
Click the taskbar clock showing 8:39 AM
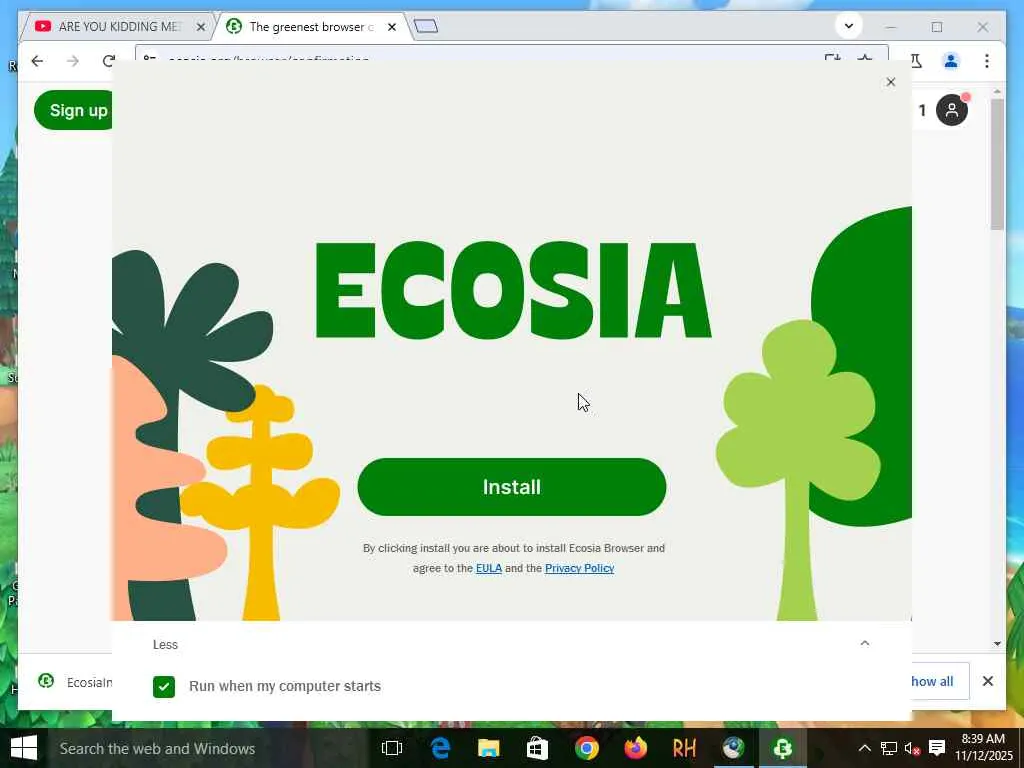[984, 748]
